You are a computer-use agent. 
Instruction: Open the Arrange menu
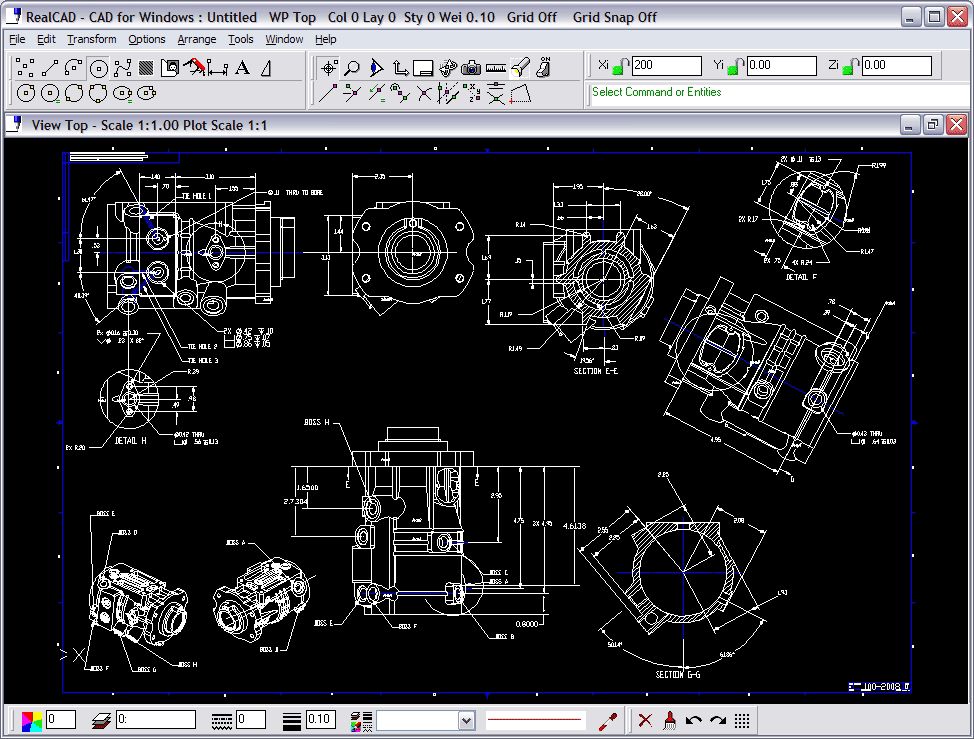click(196, 39)
